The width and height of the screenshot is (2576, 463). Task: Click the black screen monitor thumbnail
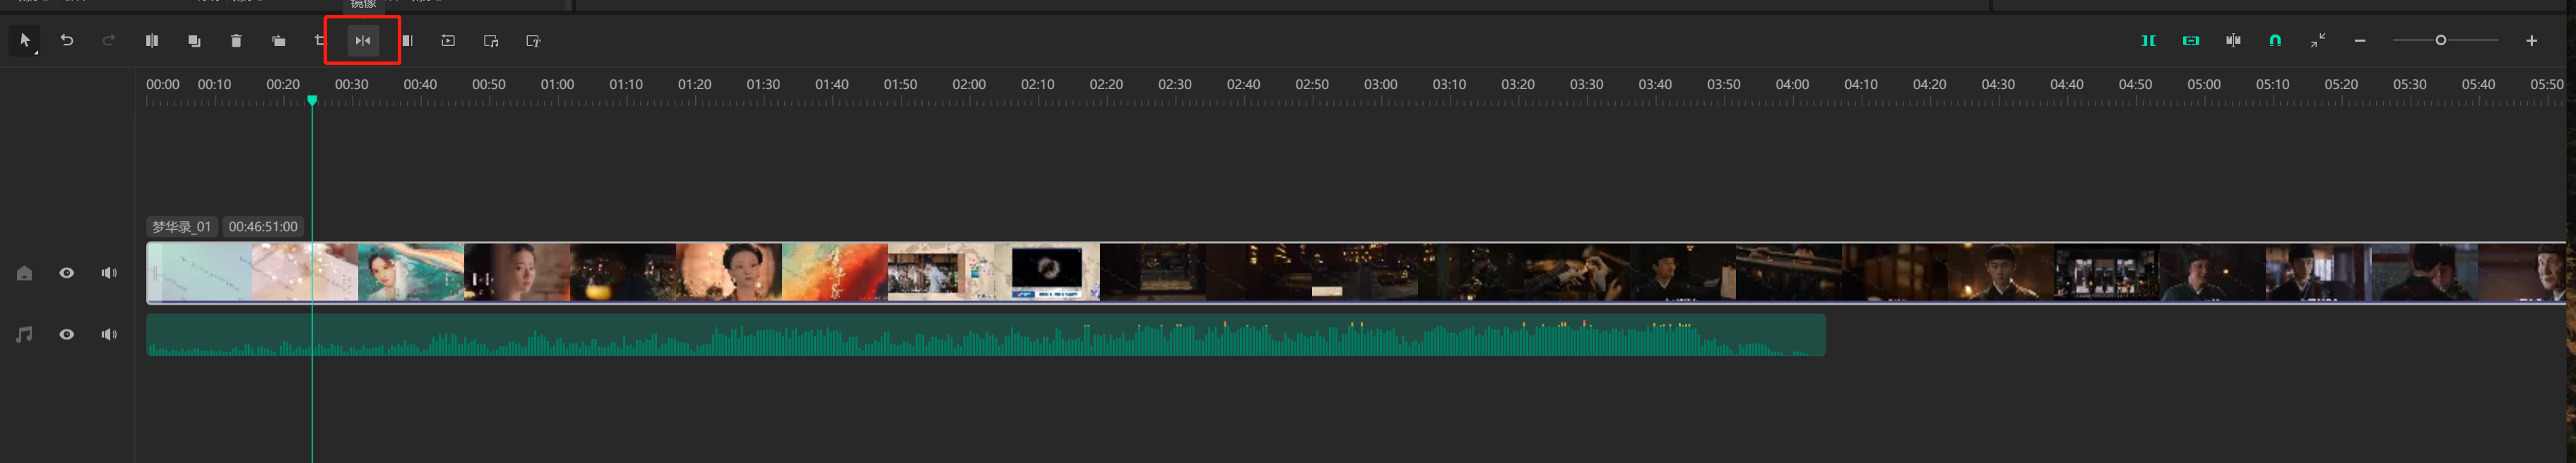tap(1047, 272)
